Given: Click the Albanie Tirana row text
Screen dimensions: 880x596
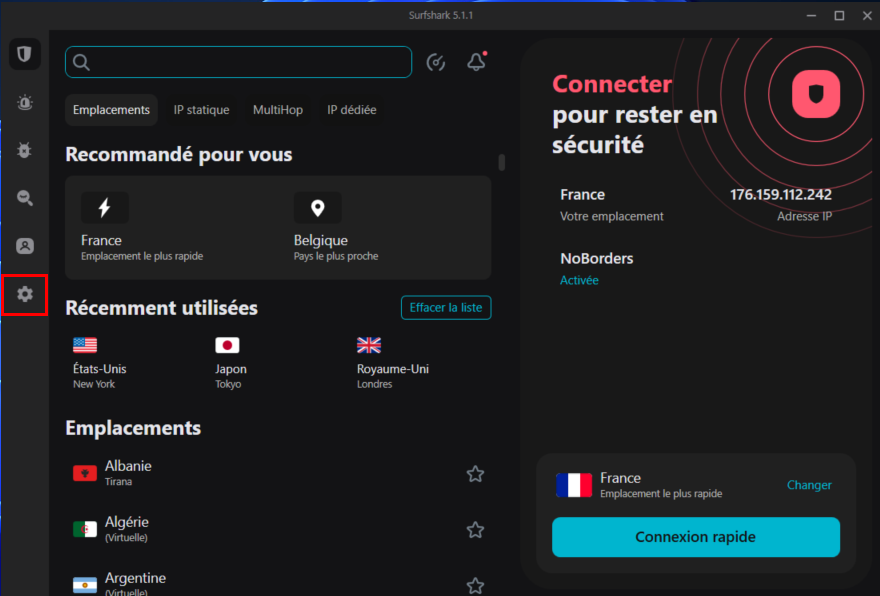Looking at the screenshot, I should coord(128,473).
